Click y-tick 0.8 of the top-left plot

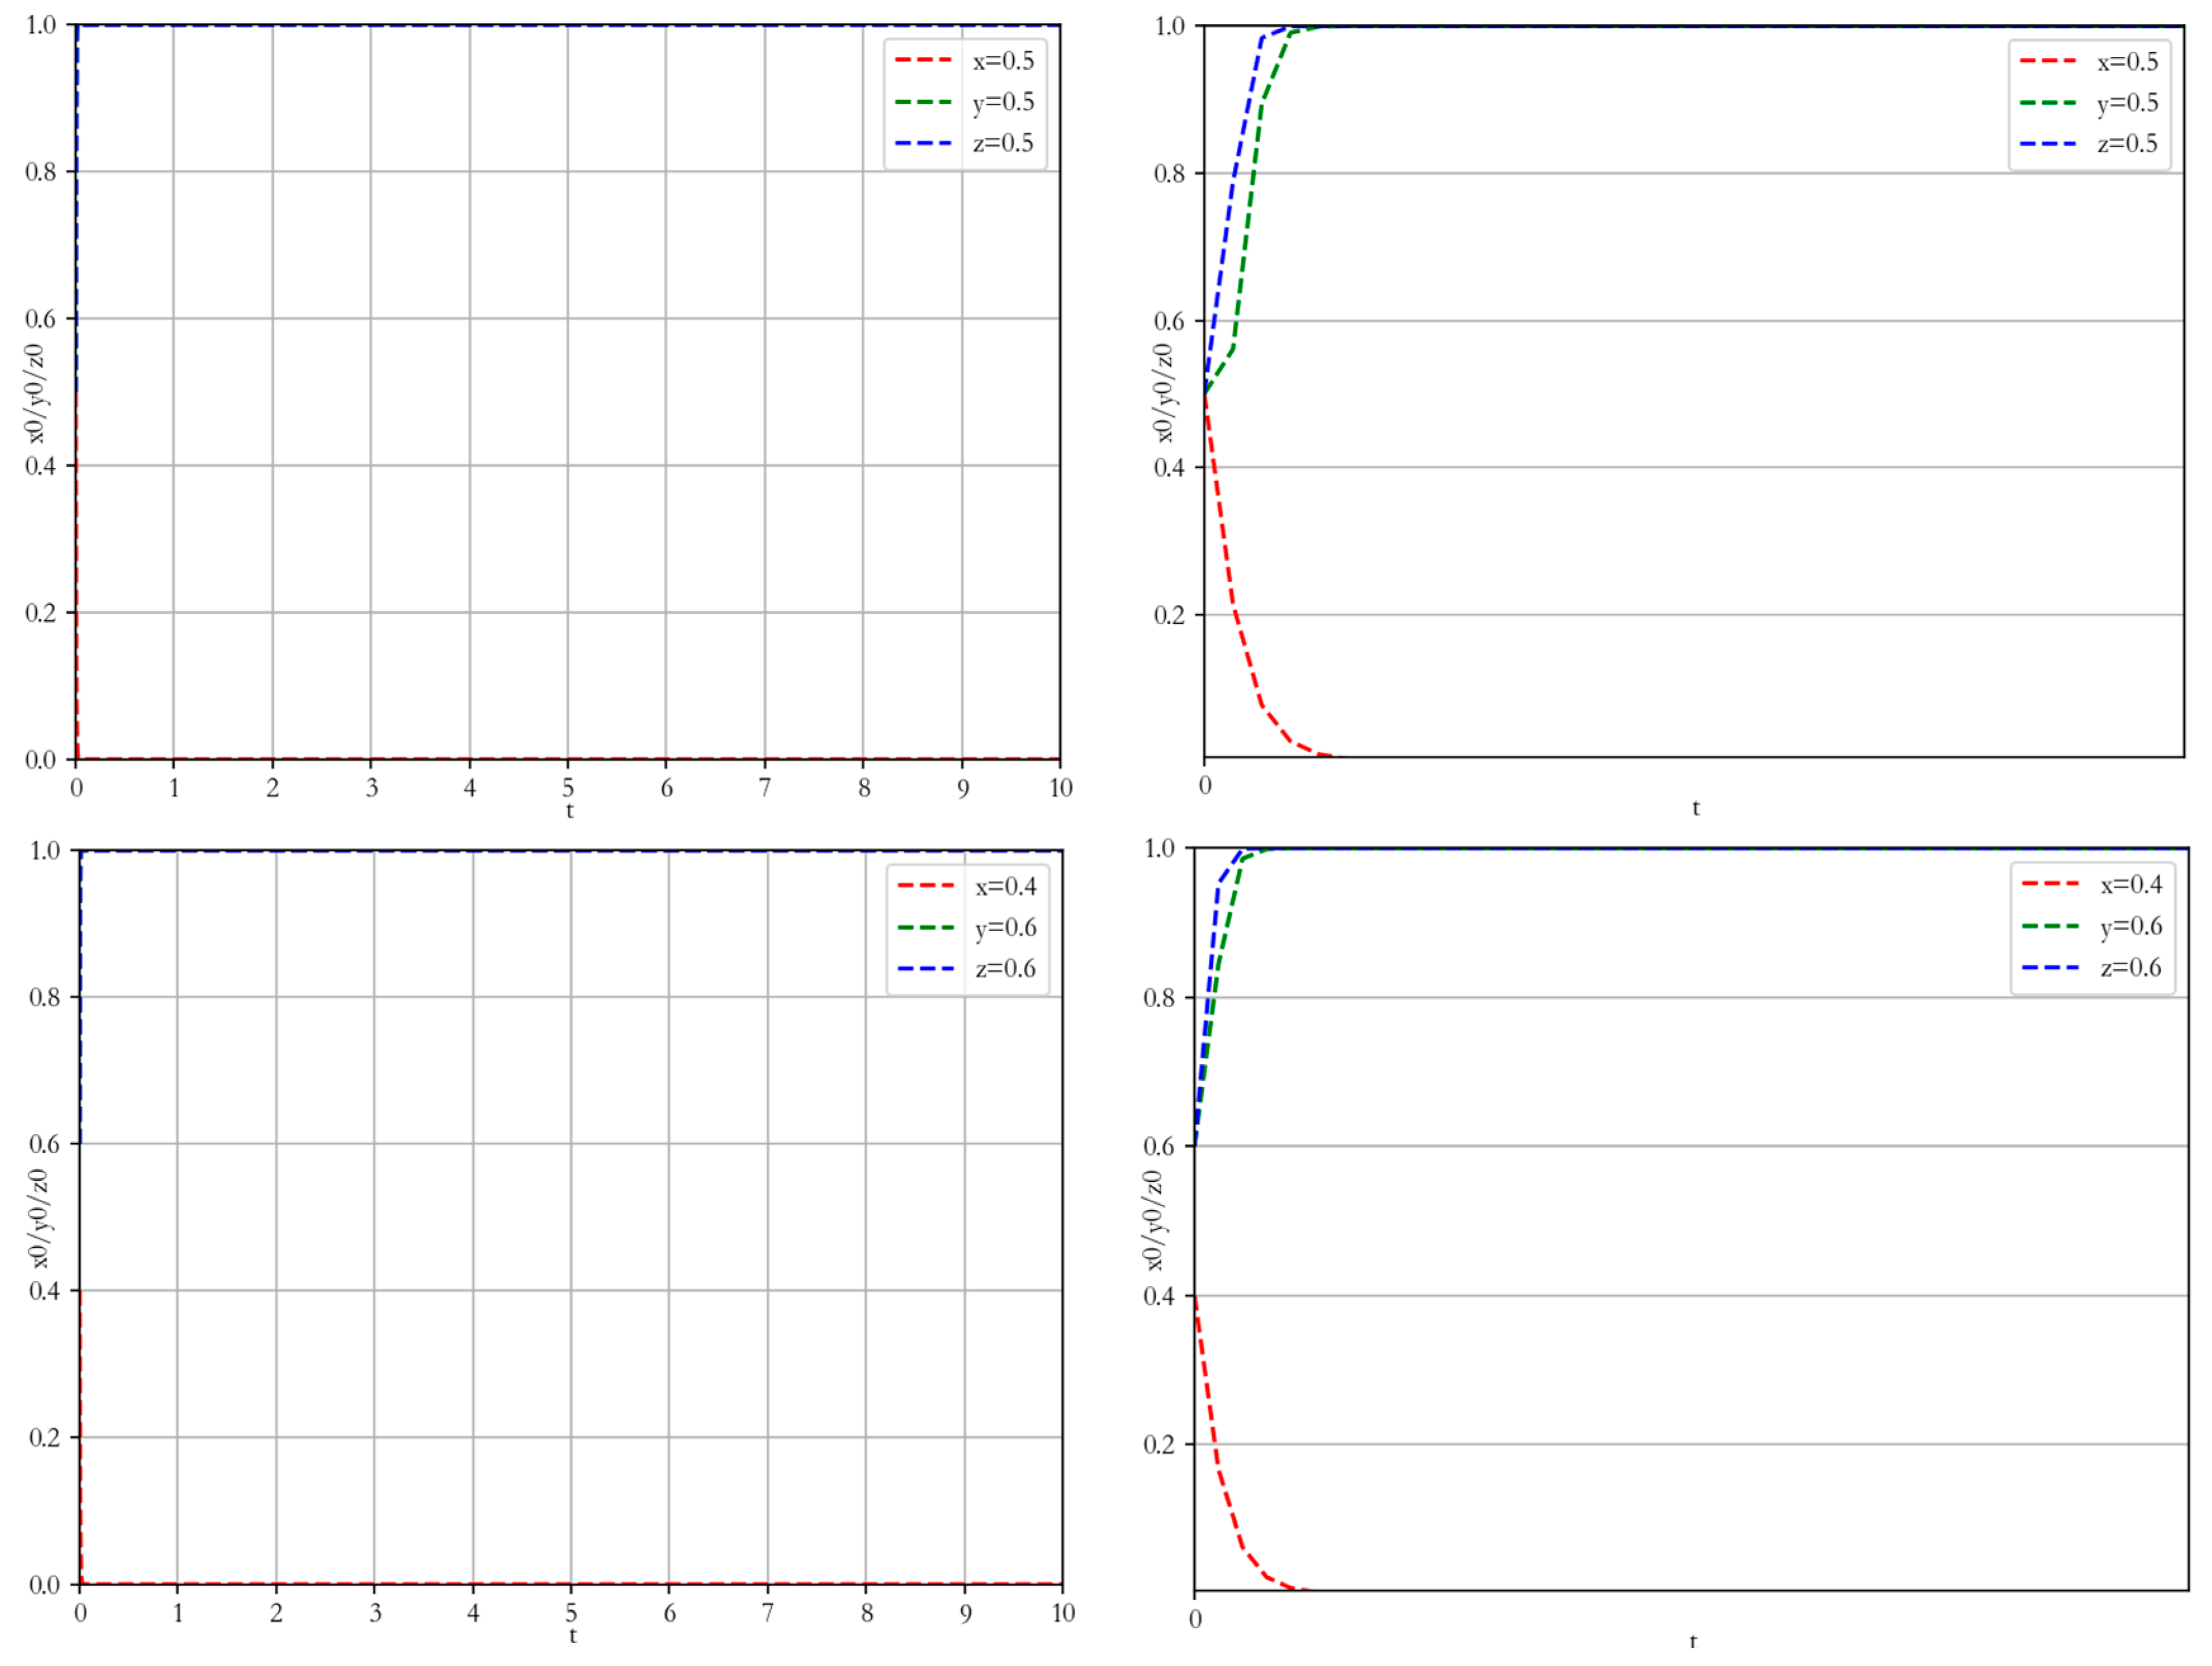(x=40, y=172)
